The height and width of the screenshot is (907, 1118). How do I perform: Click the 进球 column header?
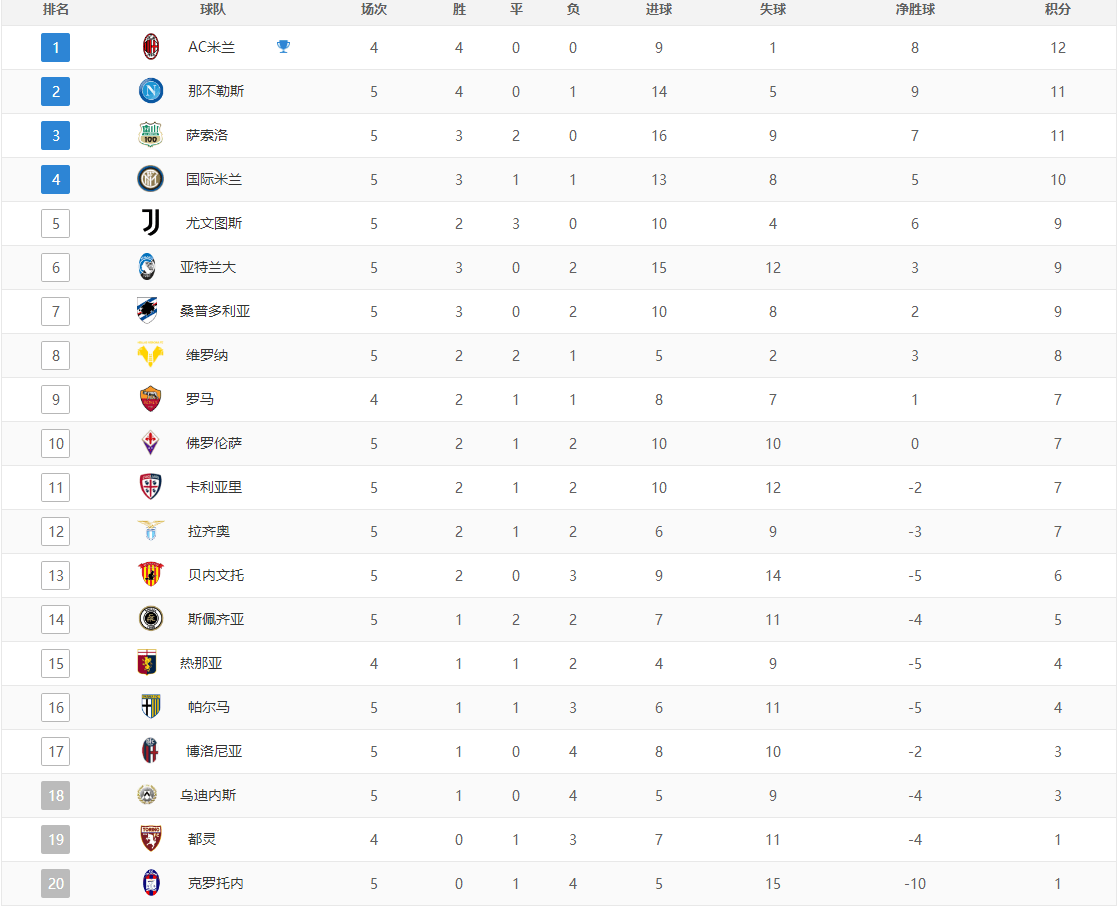pos(658,10)
